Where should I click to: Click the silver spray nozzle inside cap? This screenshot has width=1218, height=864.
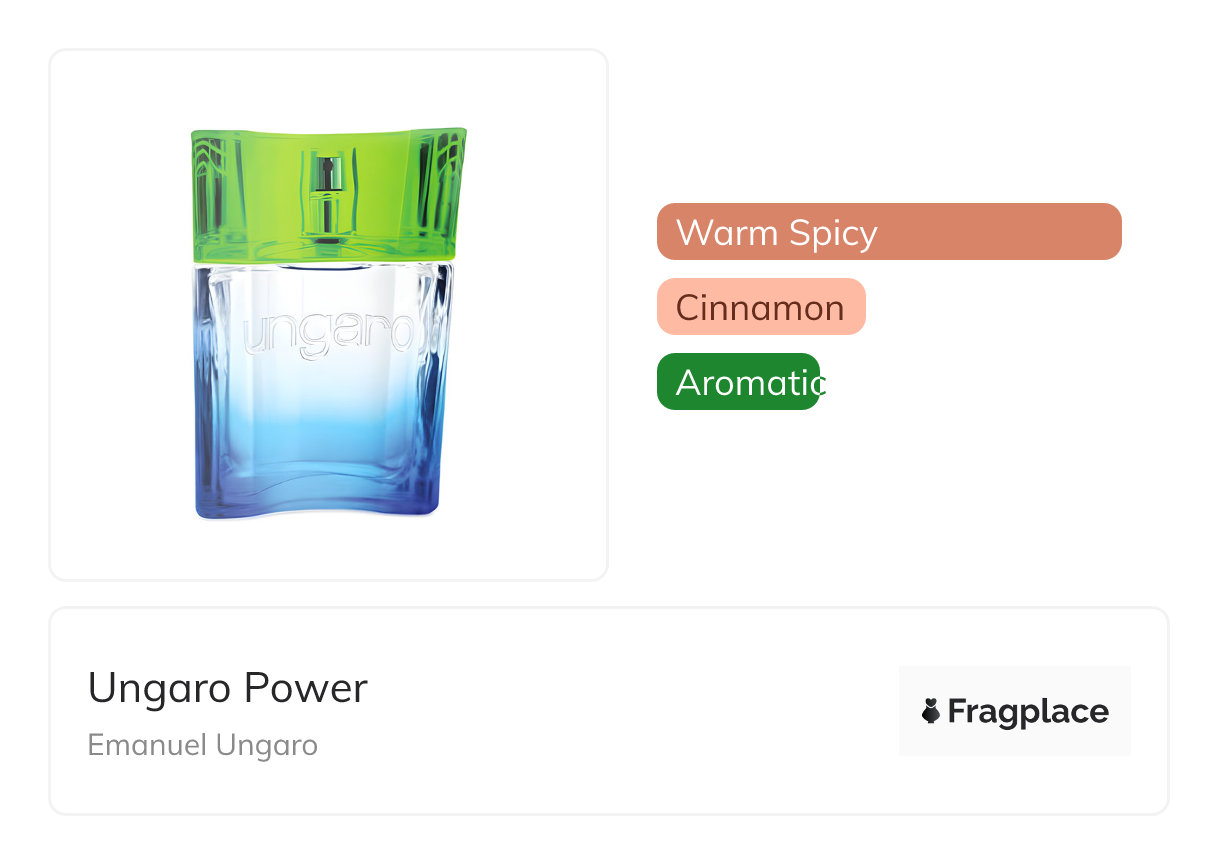[x=326, y=195]
